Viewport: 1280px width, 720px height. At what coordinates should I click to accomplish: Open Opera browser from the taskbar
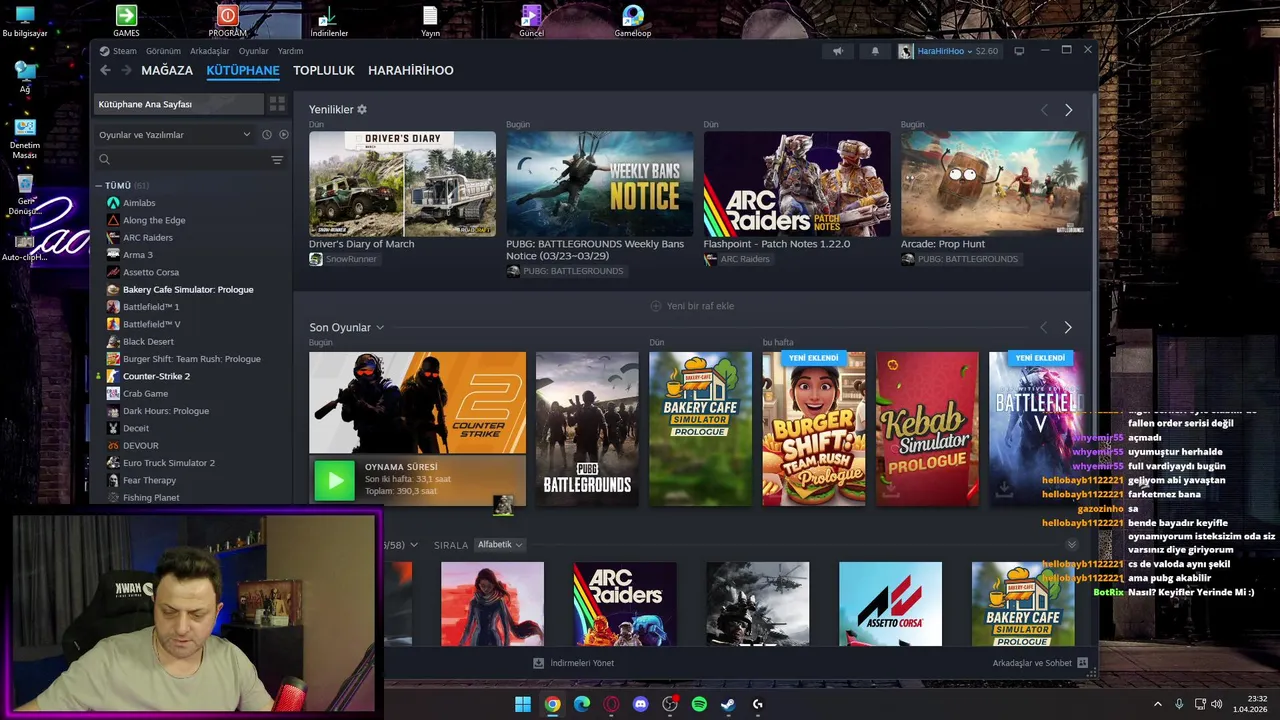[x=611, y=704]
